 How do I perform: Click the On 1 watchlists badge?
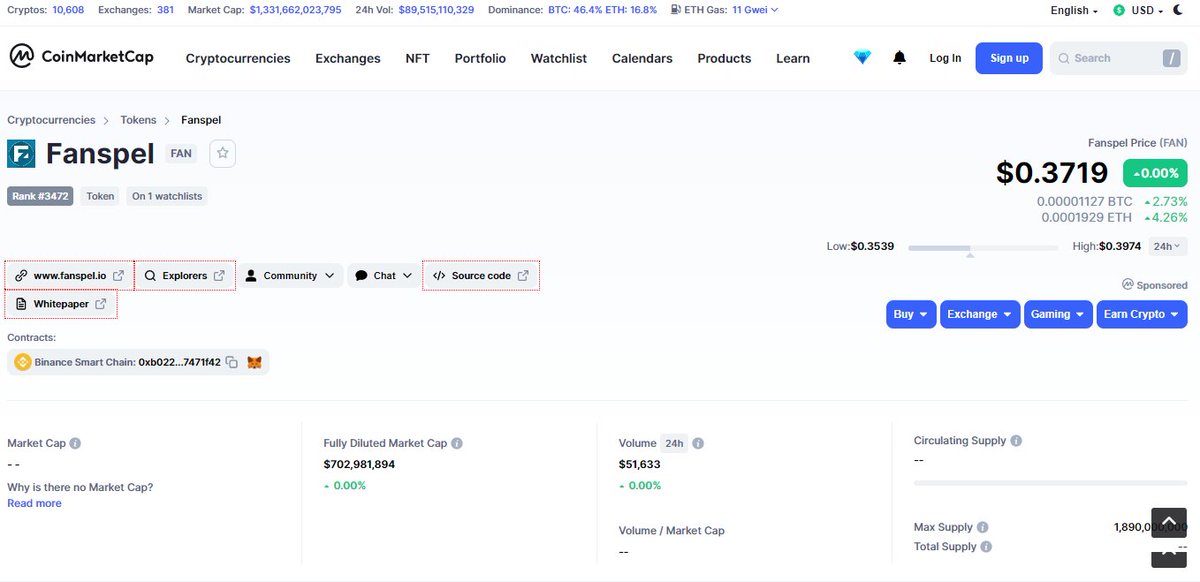click(x=167, y=196)
